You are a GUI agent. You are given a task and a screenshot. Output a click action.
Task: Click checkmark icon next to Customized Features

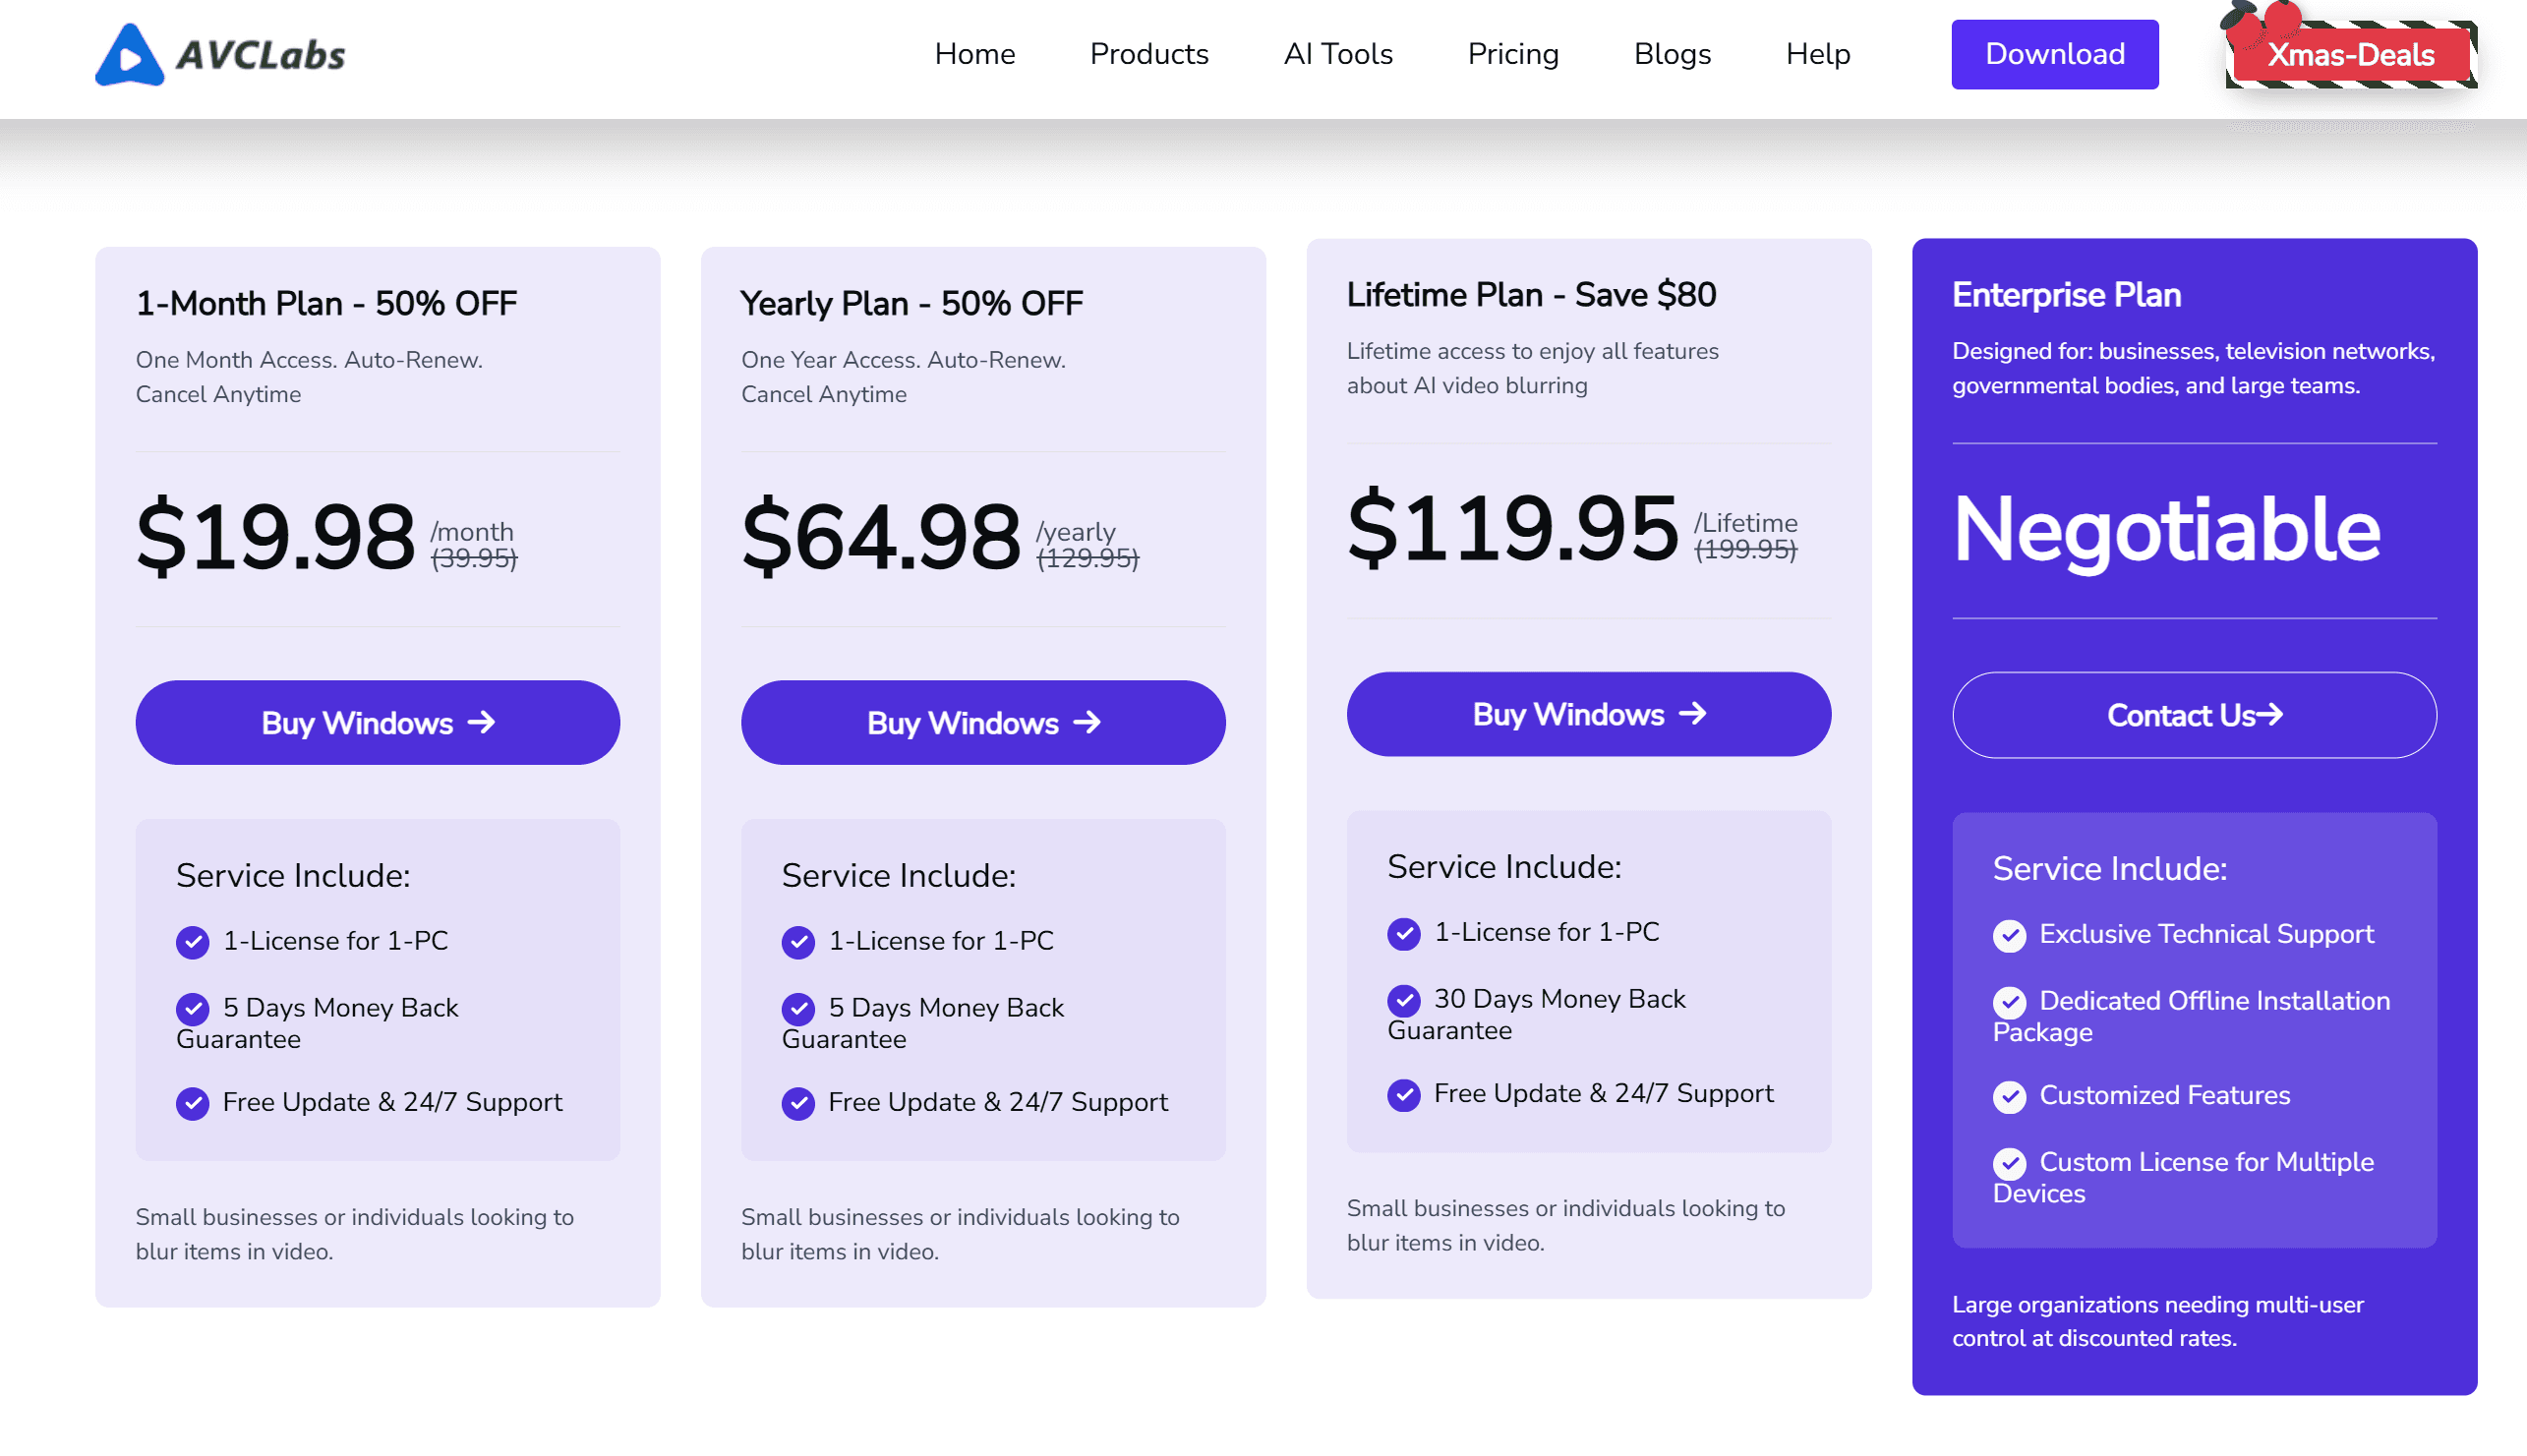tap(2008, 1097)
